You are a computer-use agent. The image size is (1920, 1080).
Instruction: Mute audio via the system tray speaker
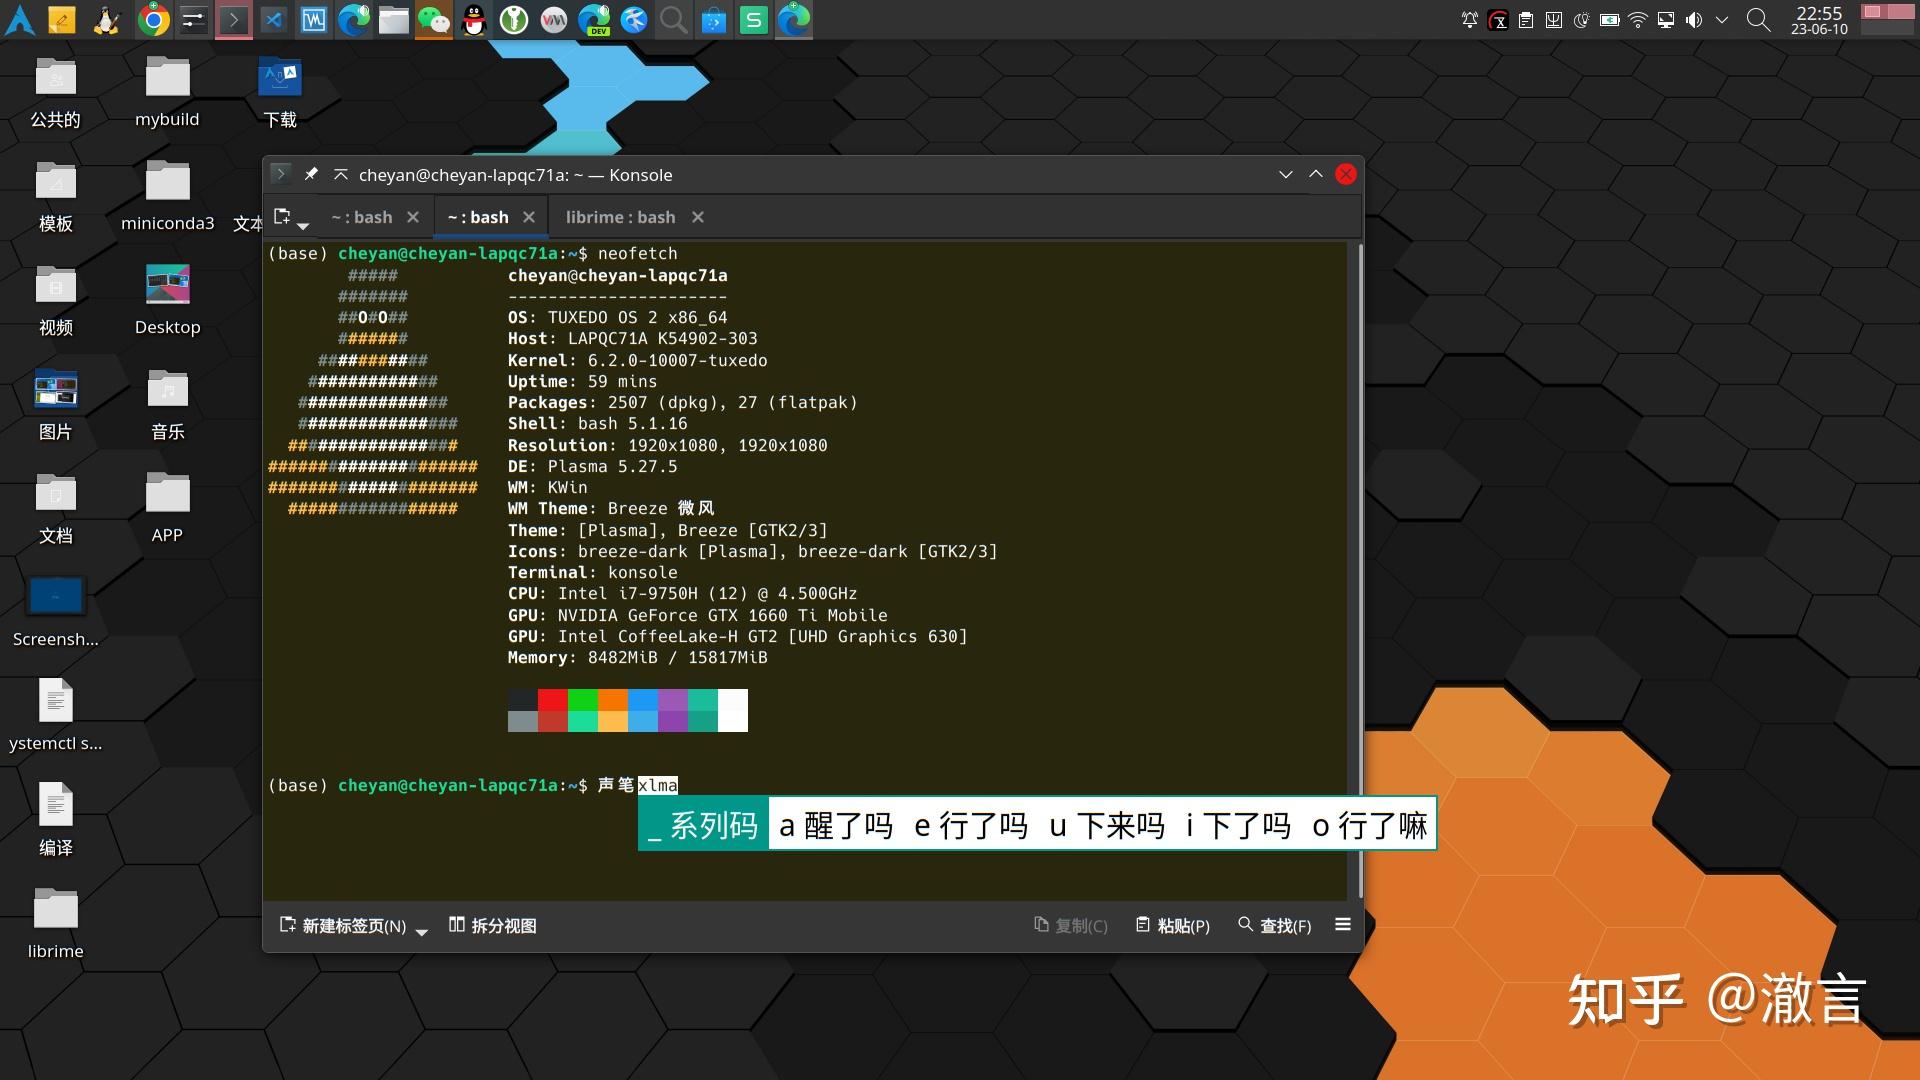click(x=1693, y=19)
